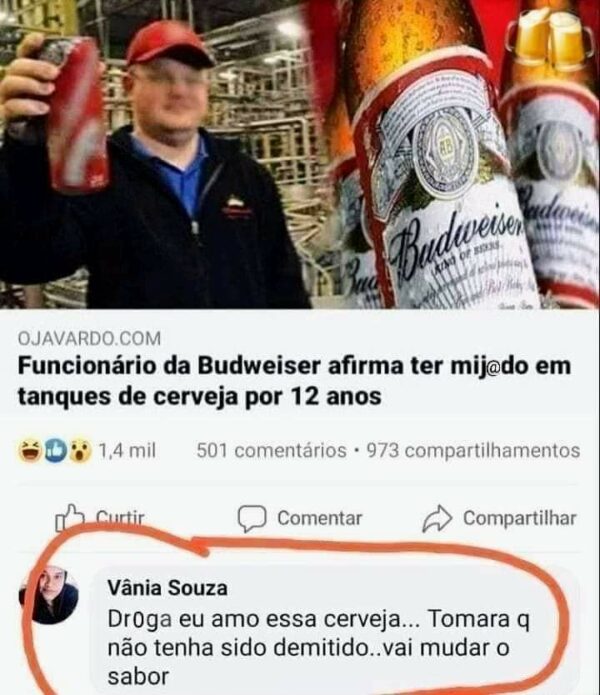
Task: Tap the Curtir thumbs-up outline icon
Action: pyautogui.click(x=70, y=517)
